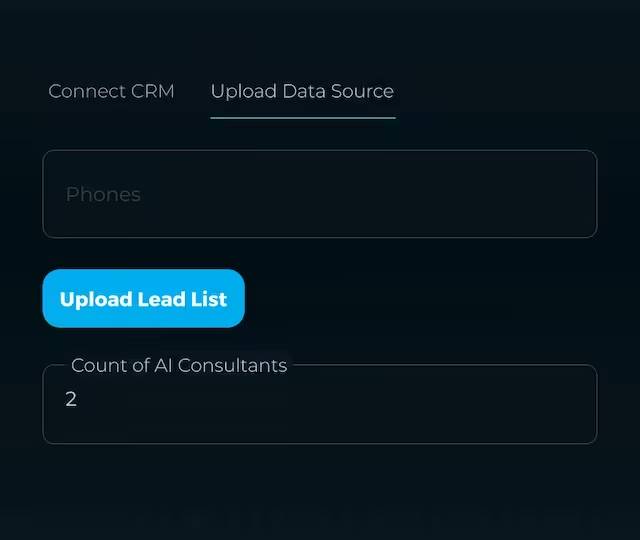Switch to the Connect CRM tab
640x540 pixels.
pyautogui.click(x=111, y=91)
